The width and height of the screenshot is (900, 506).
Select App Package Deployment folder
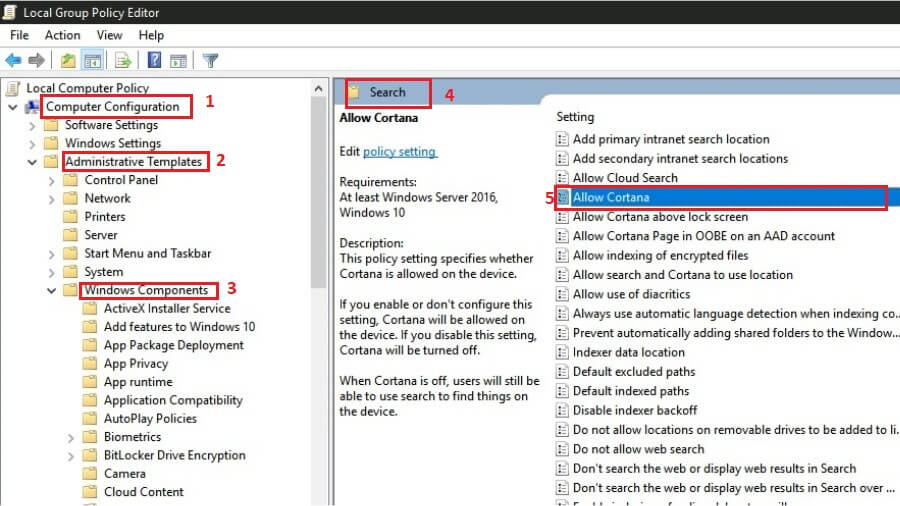coord(173,345)
